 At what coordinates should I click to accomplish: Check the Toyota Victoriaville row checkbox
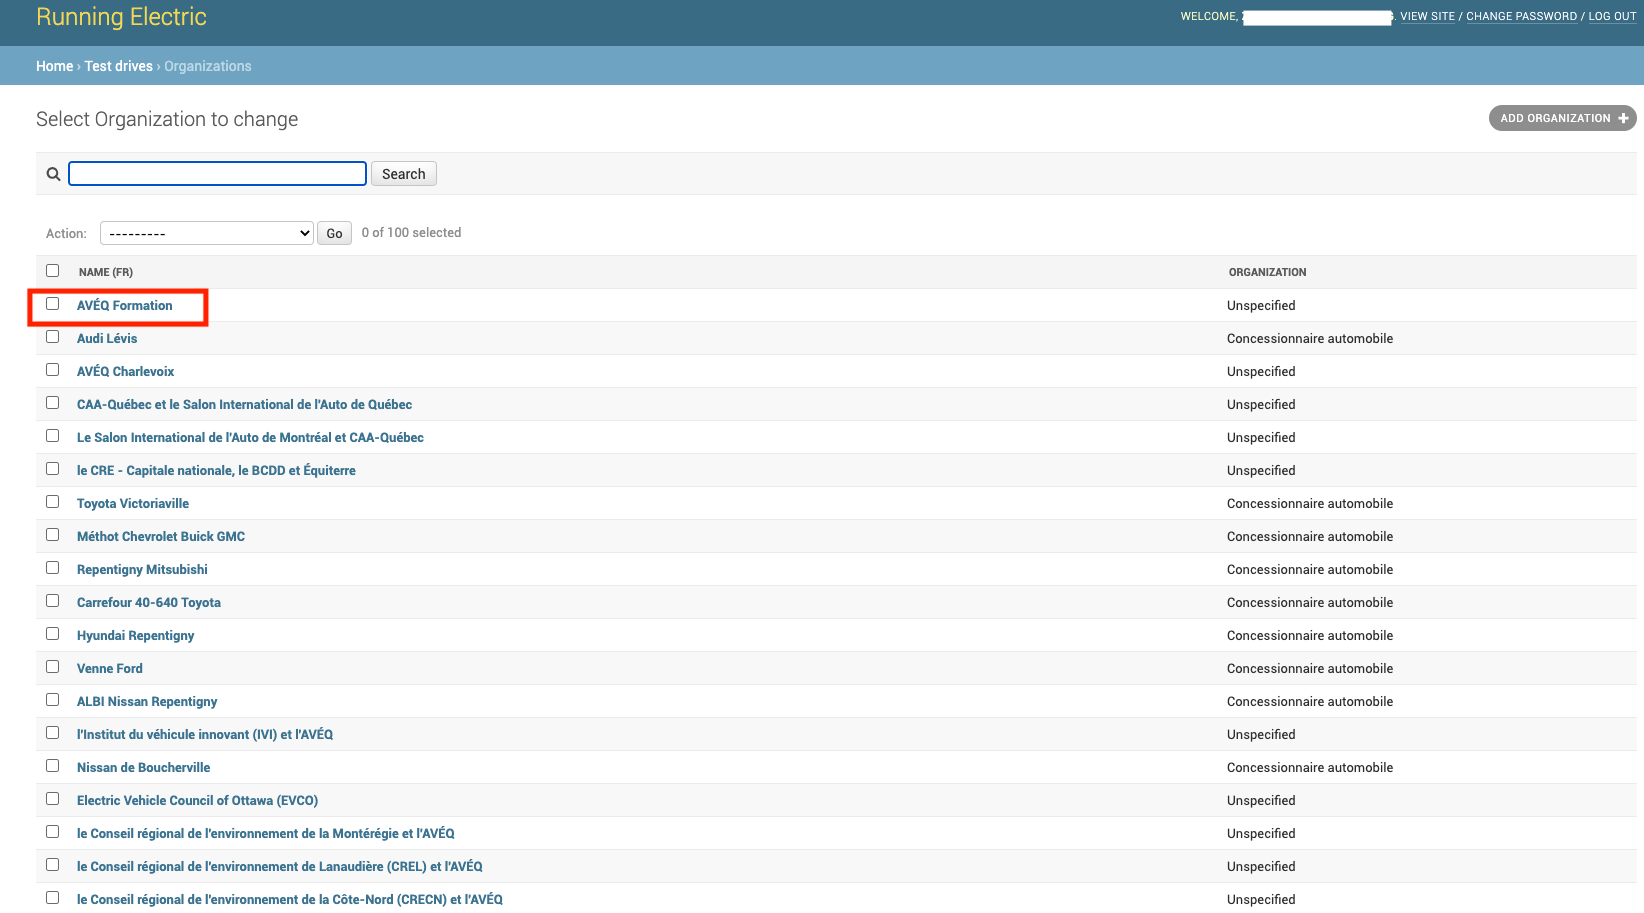click(53, 502)
